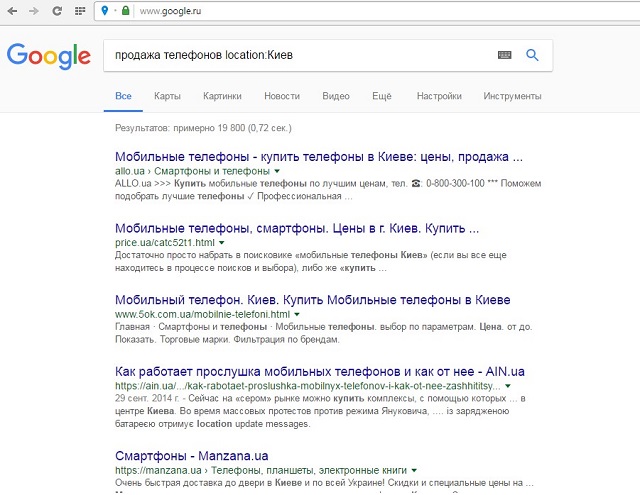Click the price.ua/catc52t1.html URL text

coord(164,243)
